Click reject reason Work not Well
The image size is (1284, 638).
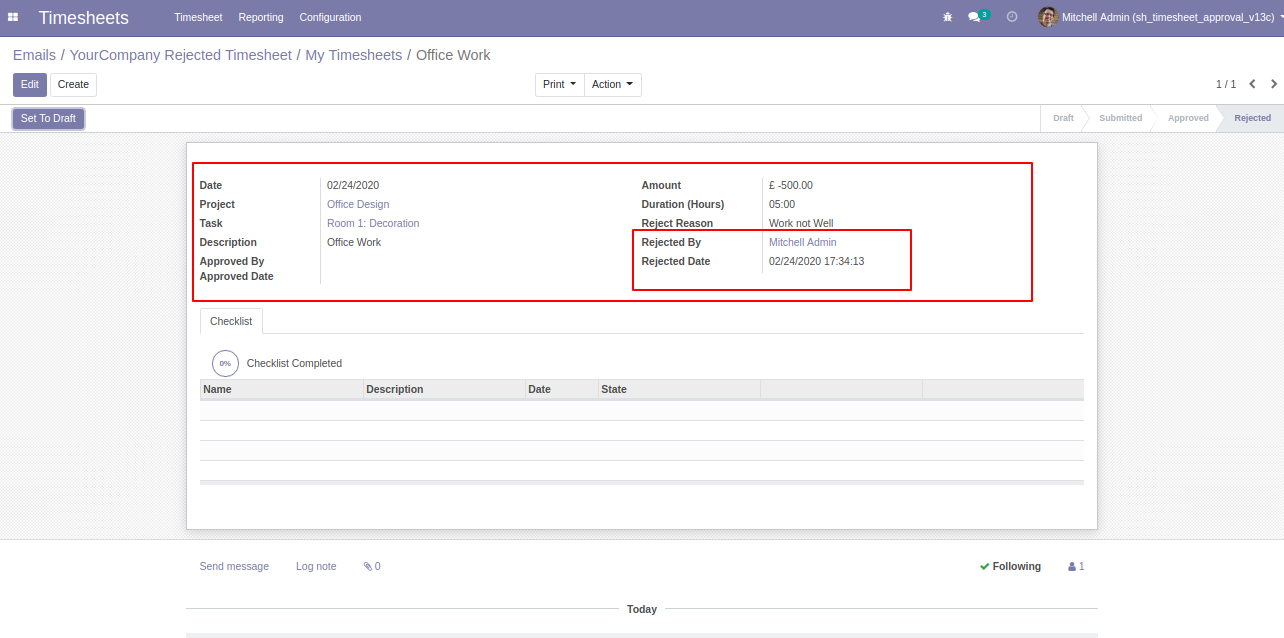tap(801, 223)
